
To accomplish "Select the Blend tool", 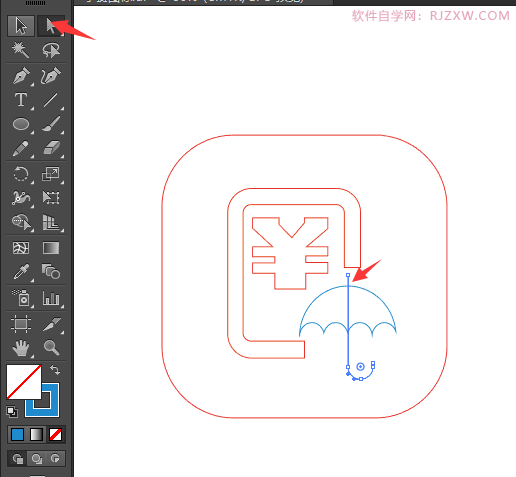I will (x=51, y=271).
